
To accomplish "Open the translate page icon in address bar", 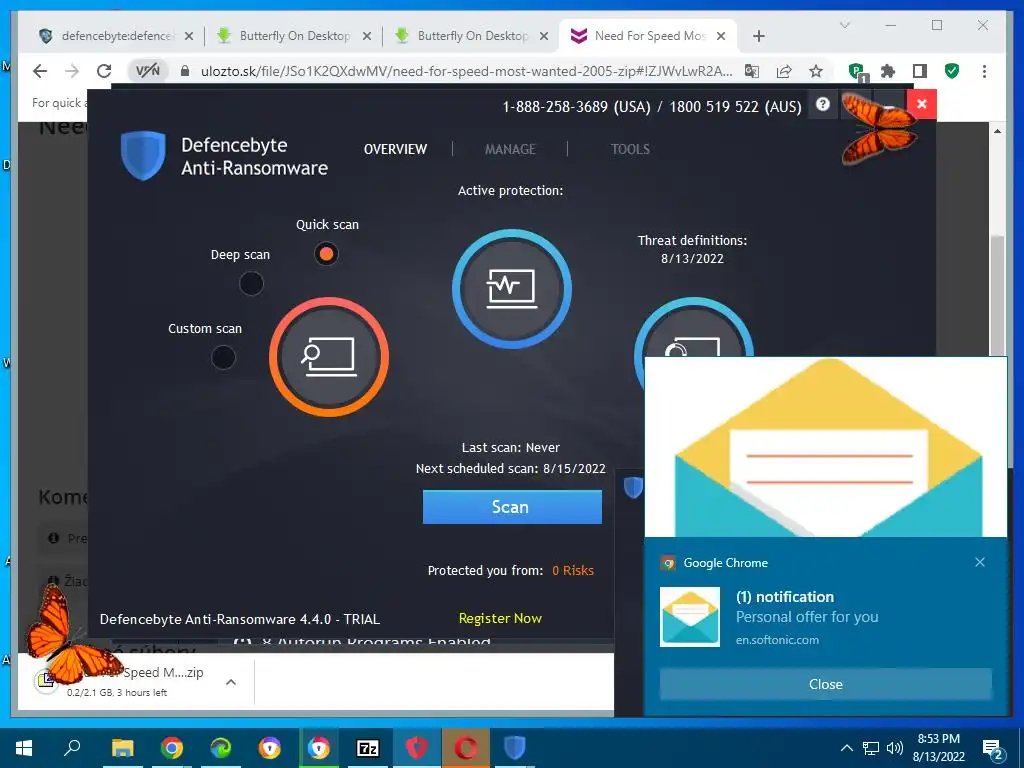I will tap(752, 71).
